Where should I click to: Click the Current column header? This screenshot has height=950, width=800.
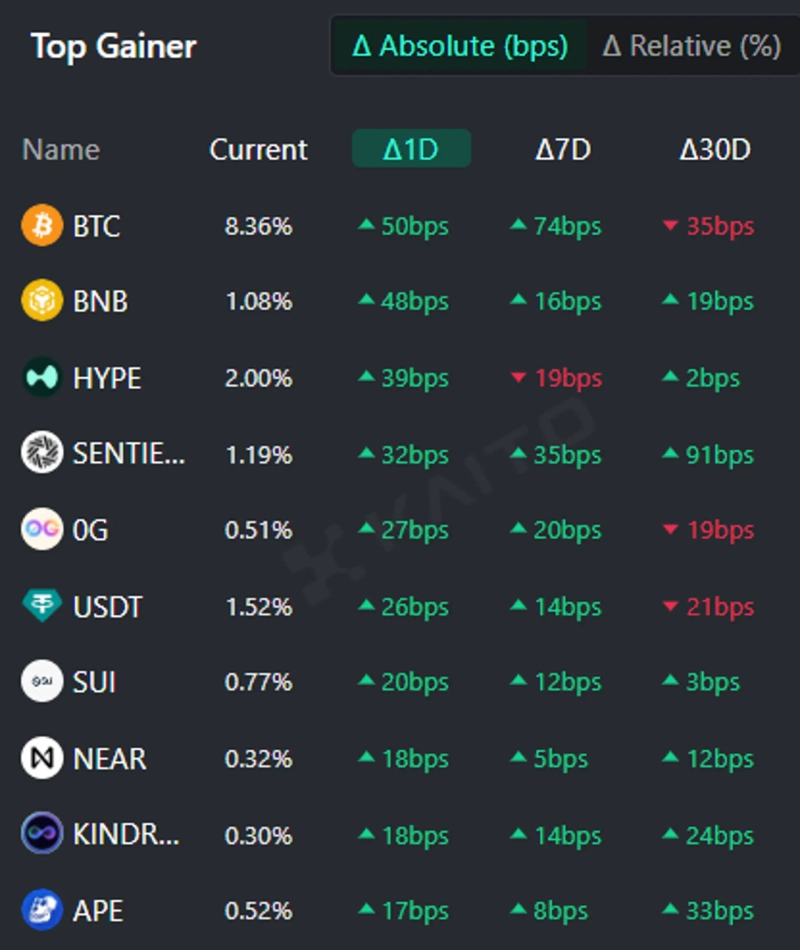(258, 150)
